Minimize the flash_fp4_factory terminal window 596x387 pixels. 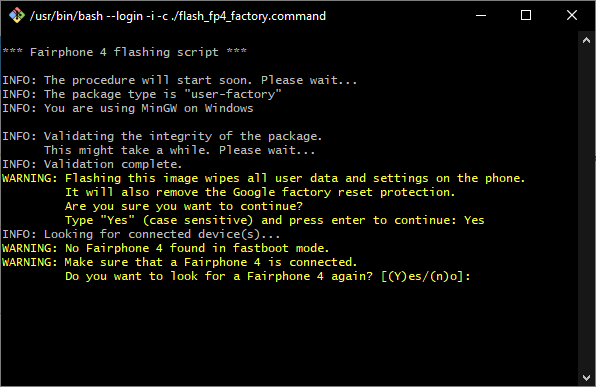click(481, 16)
